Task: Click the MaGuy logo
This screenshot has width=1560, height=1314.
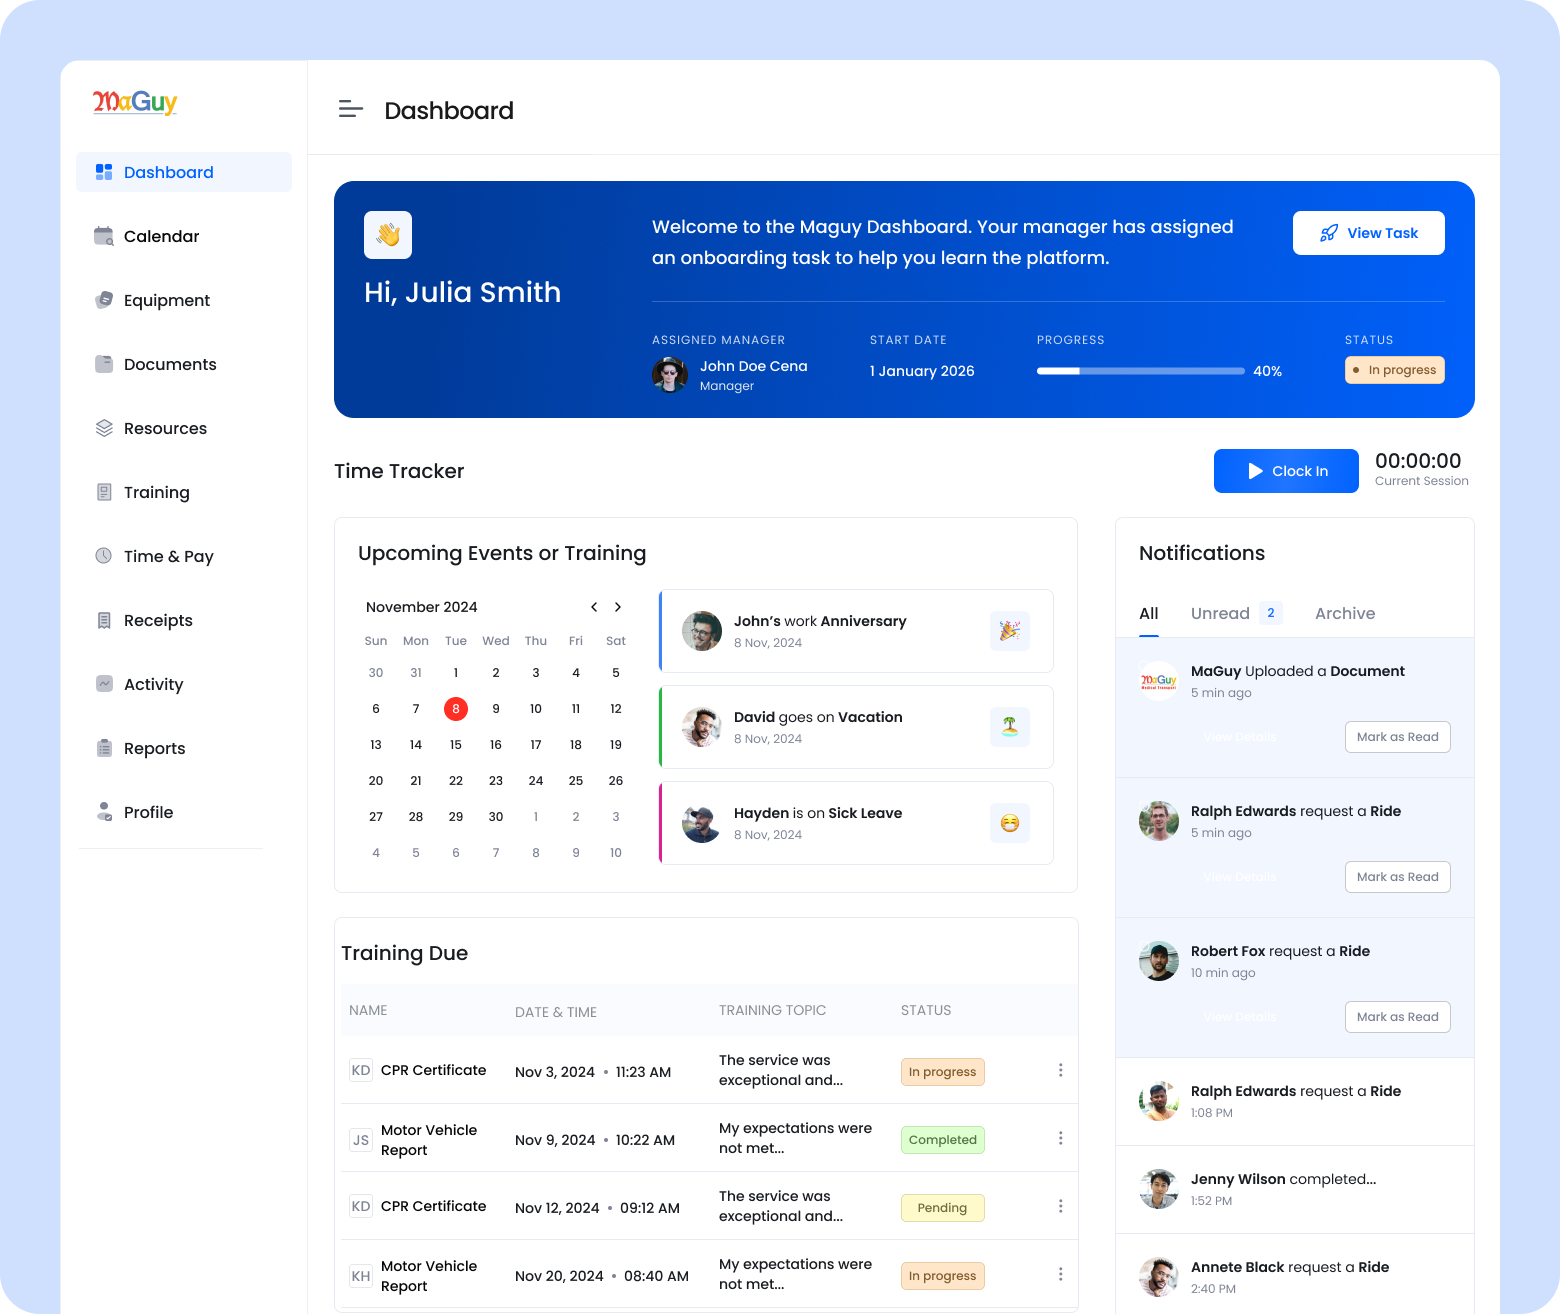Action: 135,102
